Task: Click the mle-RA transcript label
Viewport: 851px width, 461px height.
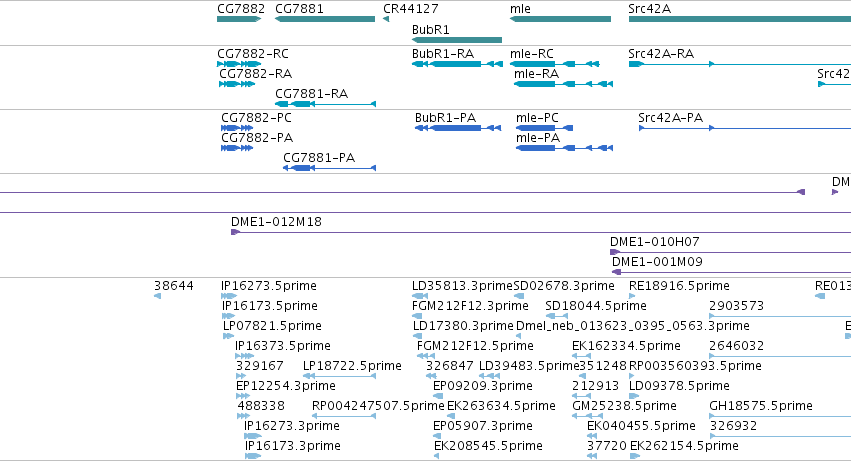Action: (536, 74)
